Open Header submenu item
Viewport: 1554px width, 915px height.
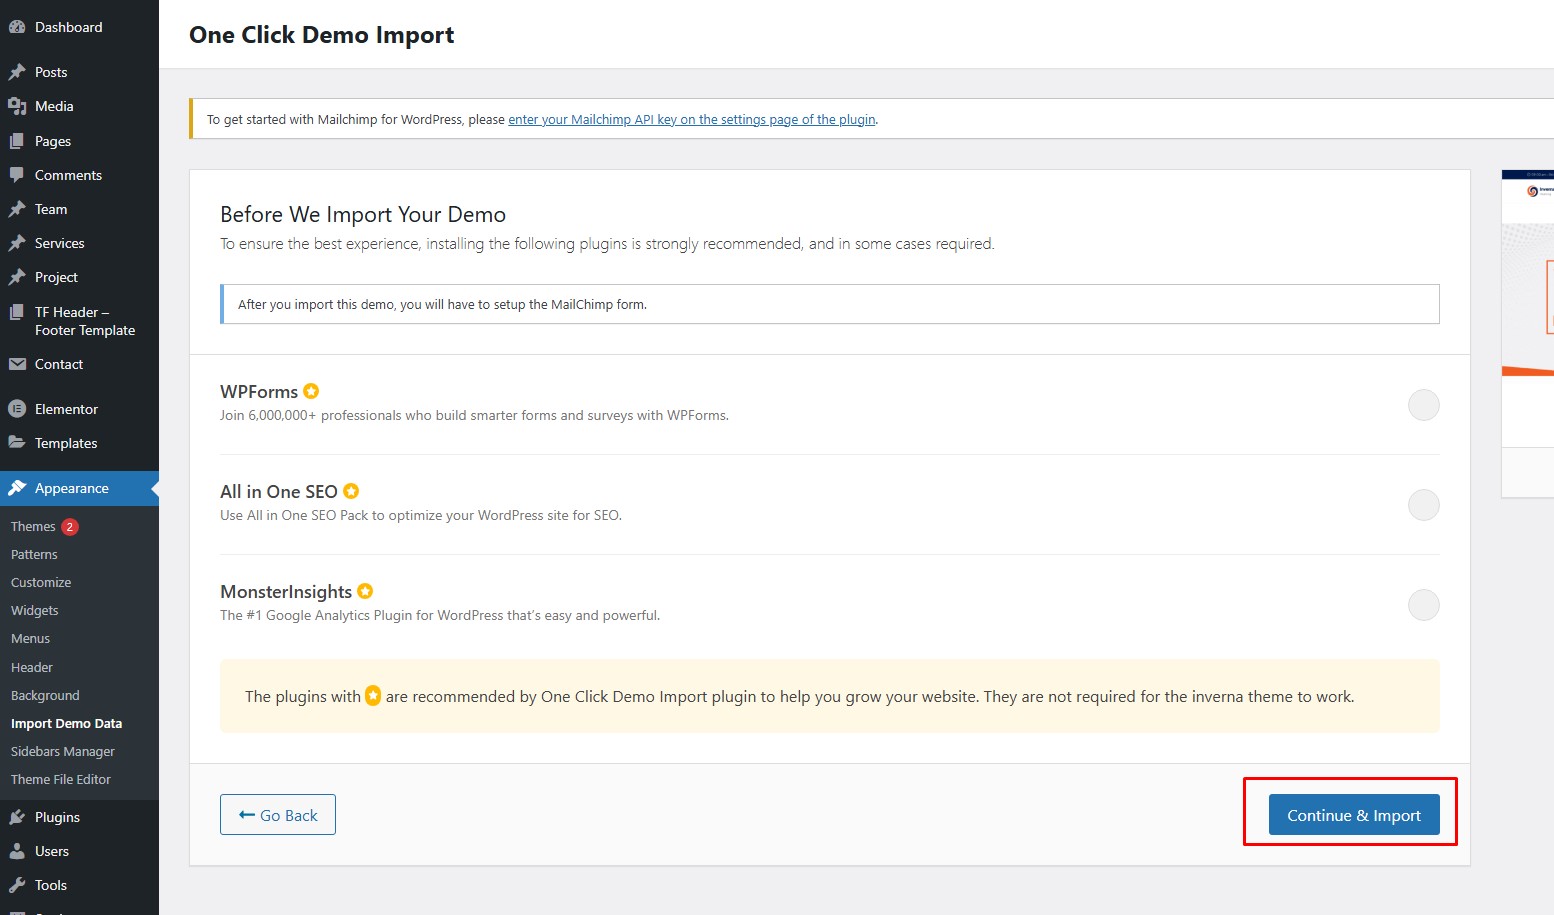coord(32,668)
